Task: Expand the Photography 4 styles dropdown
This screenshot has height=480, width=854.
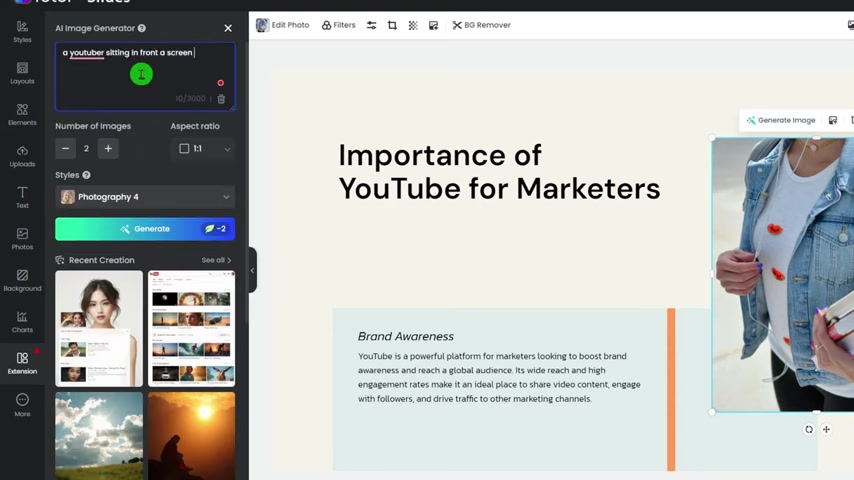Action: 145,197
